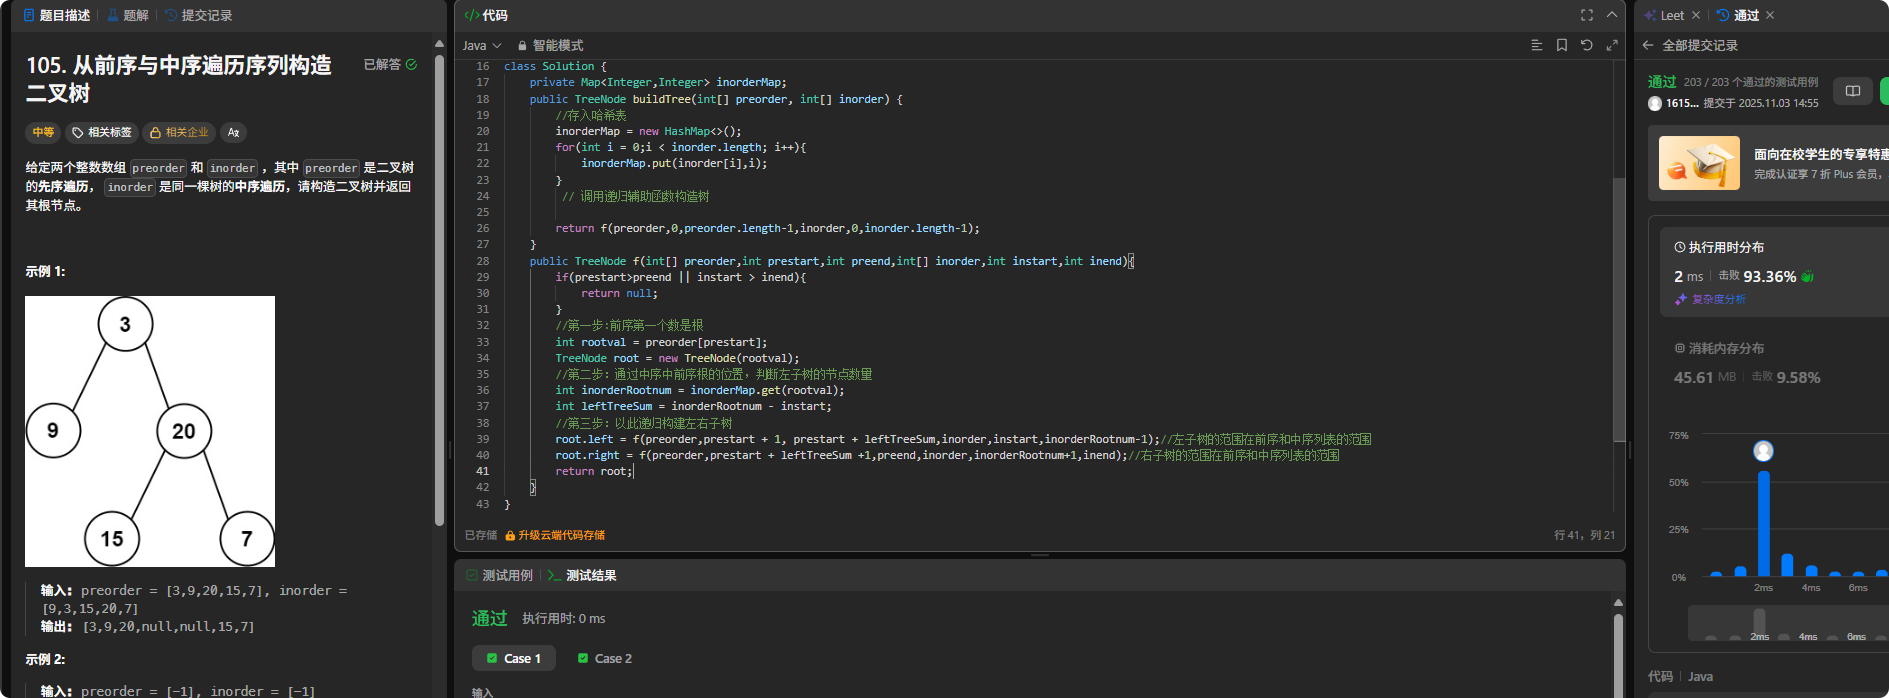The height and width of the screenshot is (698, 1889).
Task: Click the code editor vertical scrollbar
Action: tap(1619, 310)
